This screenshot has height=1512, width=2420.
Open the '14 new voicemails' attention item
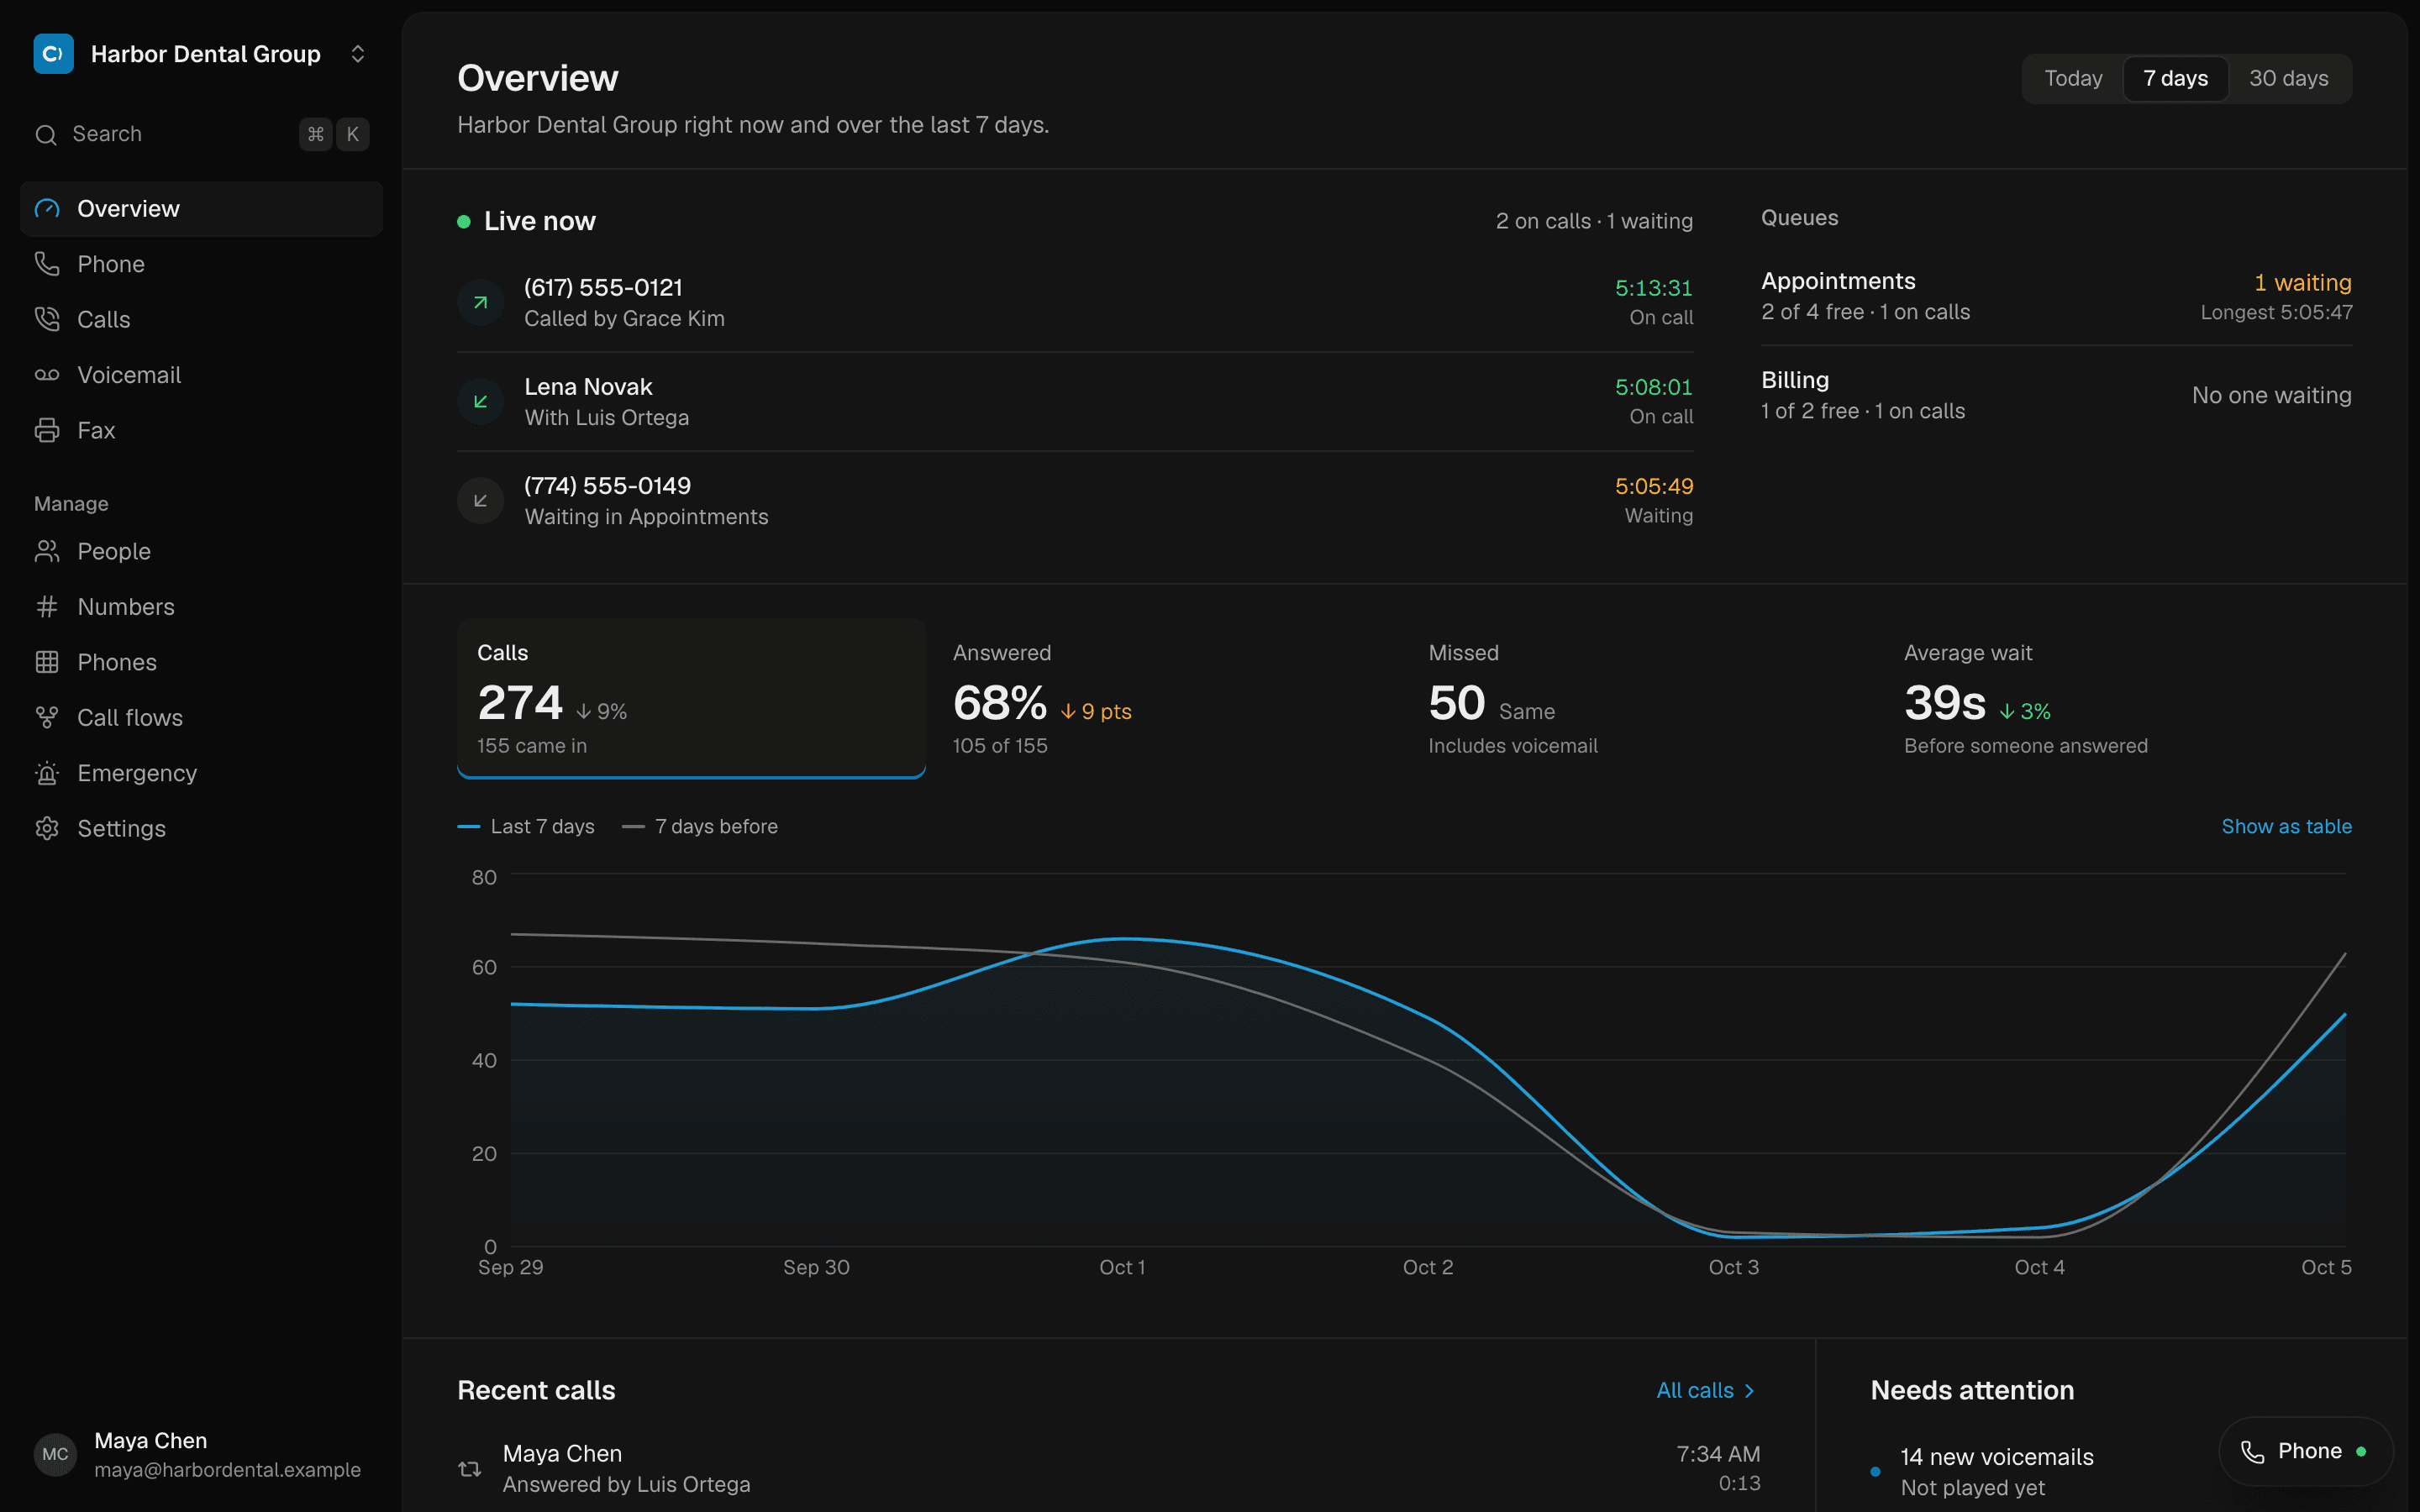tap(1996, 1471)
